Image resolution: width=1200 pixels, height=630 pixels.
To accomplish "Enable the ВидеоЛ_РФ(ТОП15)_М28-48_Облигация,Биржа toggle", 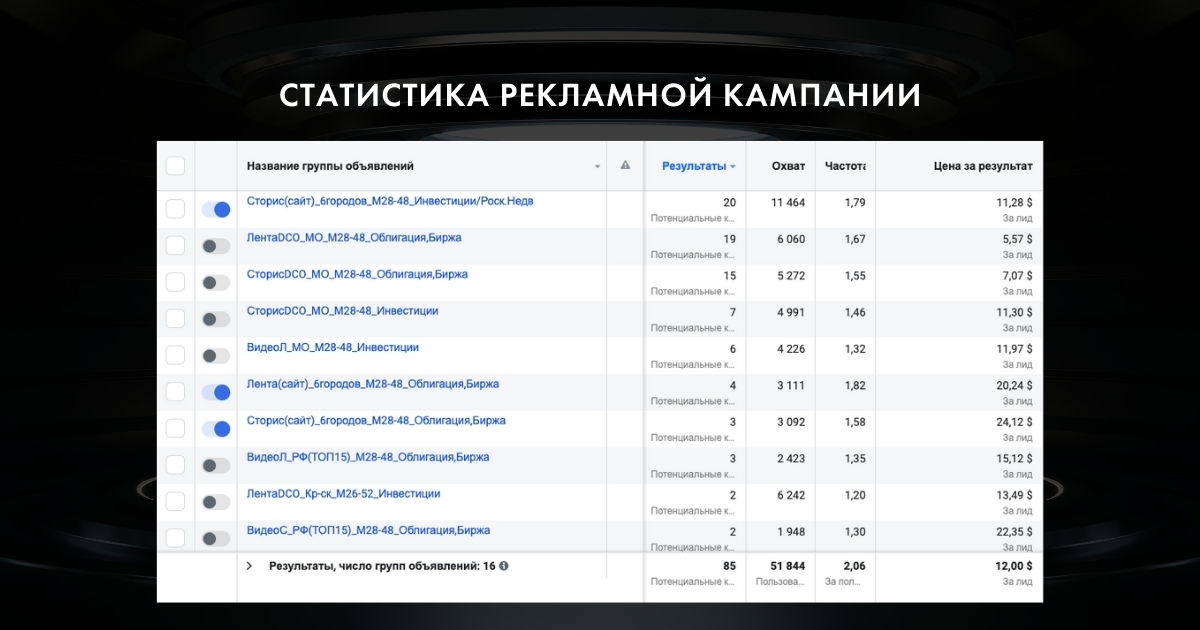I will pyautogui.click(x=216, y=465).
